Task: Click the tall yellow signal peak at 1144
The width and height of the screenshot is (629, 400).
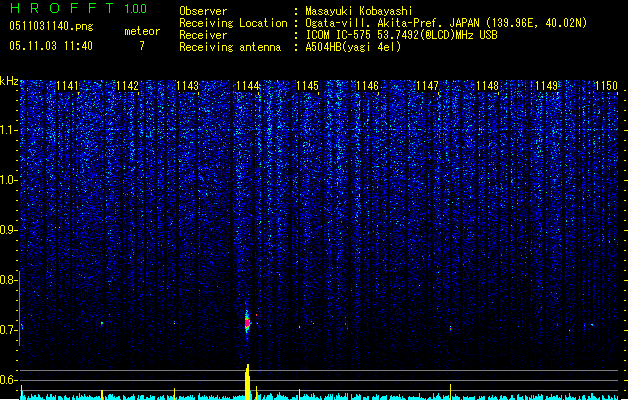Action: (248, 382)
